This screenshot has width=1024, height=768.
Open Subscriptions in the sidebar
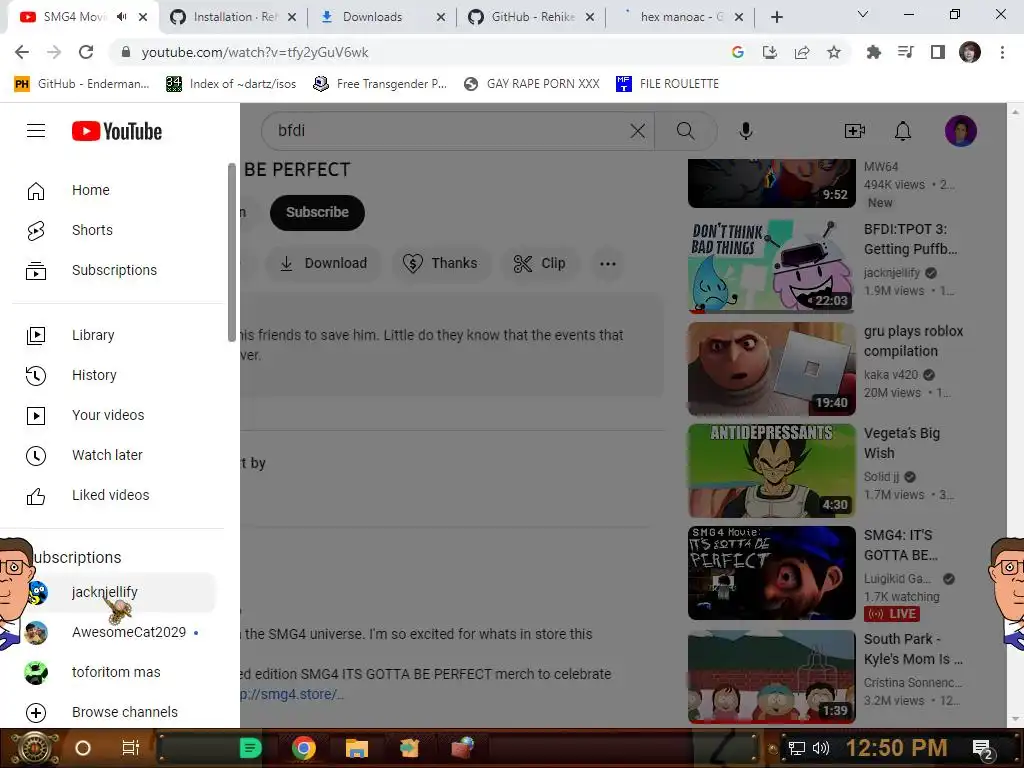pos(118,270)
